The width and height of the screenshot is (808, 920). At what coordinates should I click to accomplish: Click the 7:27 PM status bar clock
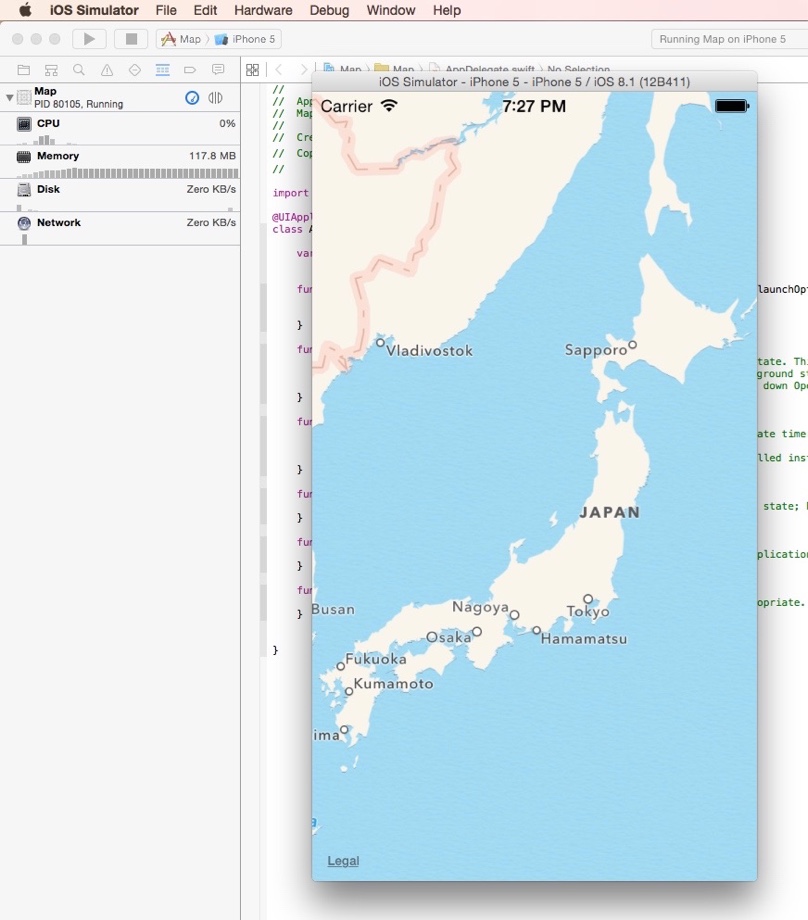(x=534, y=106)
